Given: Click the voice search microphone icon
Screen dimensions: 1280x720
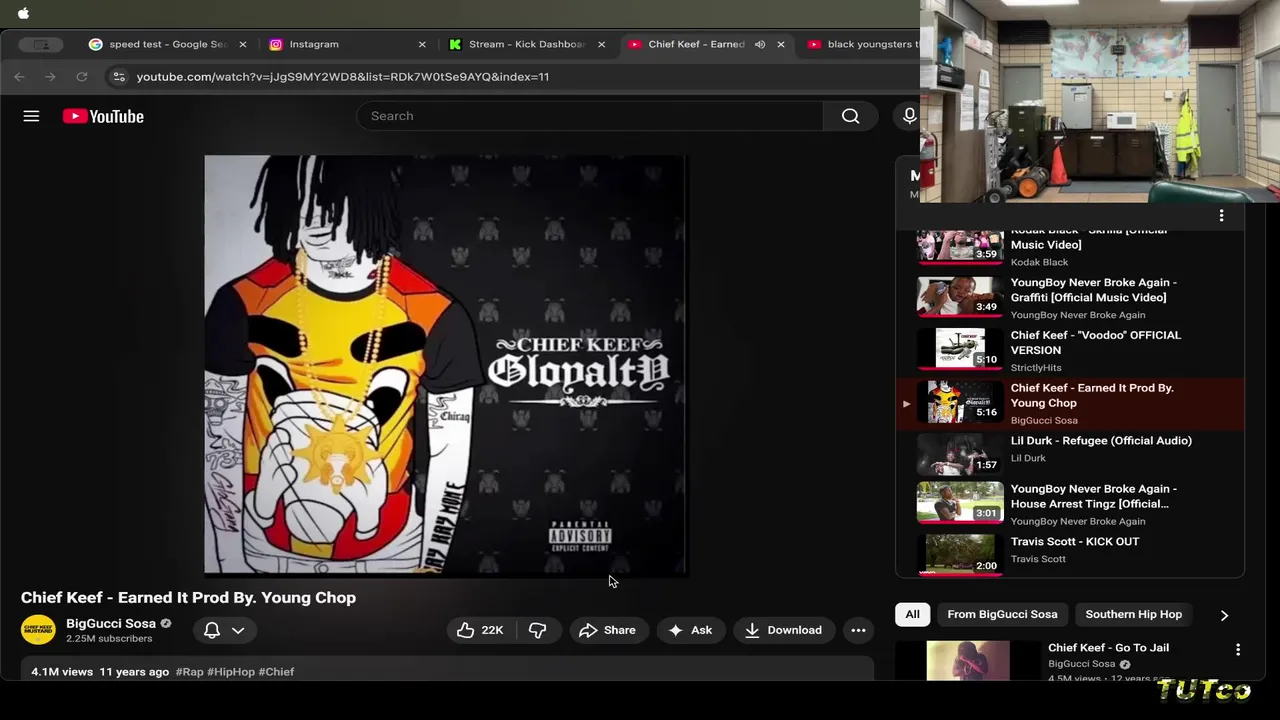Looking at the screenshot, I should pos(909,116).
